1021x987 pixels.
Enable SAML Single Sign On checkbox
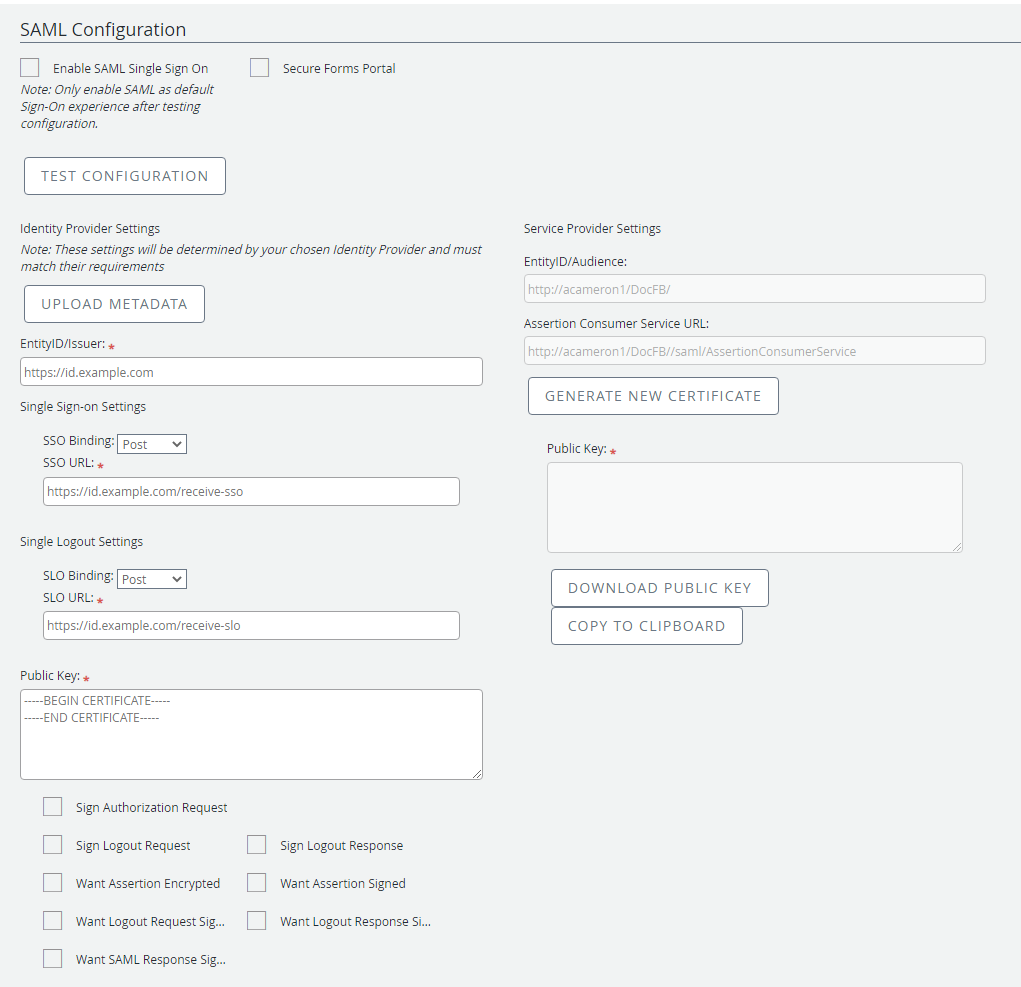tap(29, 68)
